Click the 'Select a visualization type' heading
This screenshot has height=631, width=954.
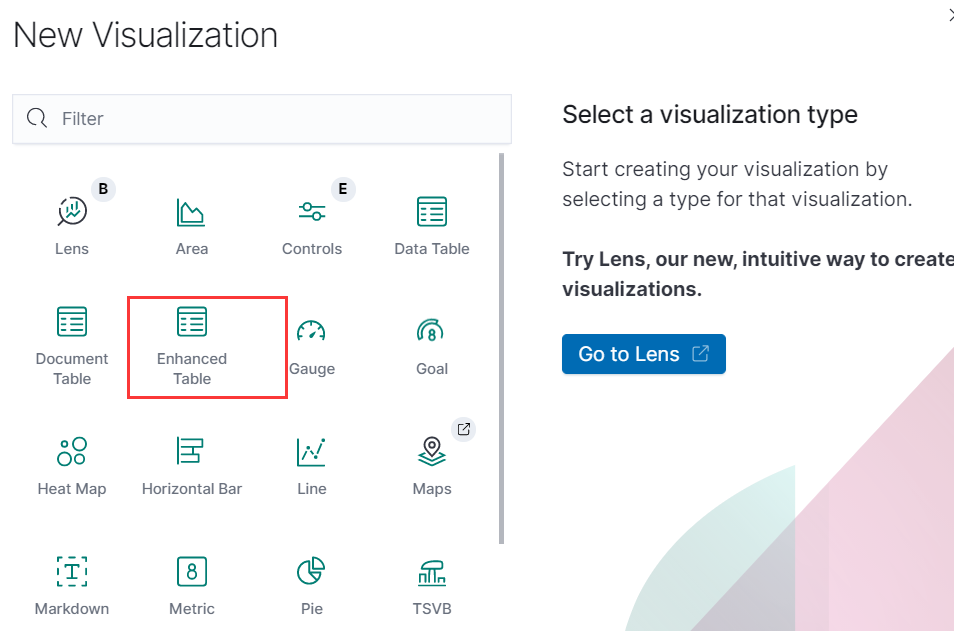[710, 114]
